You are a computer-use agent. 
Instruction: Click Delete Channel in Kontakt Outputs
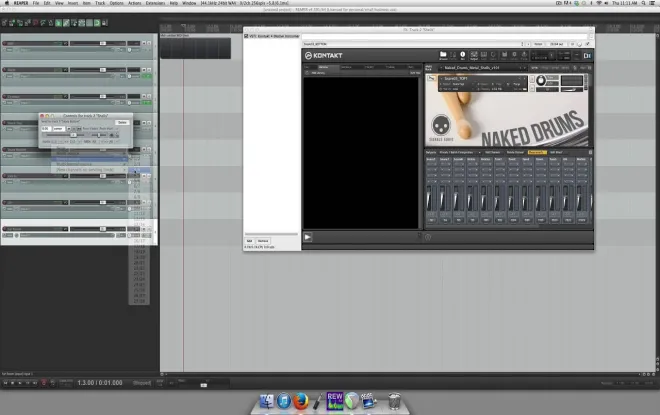click(x=516, y=152)
